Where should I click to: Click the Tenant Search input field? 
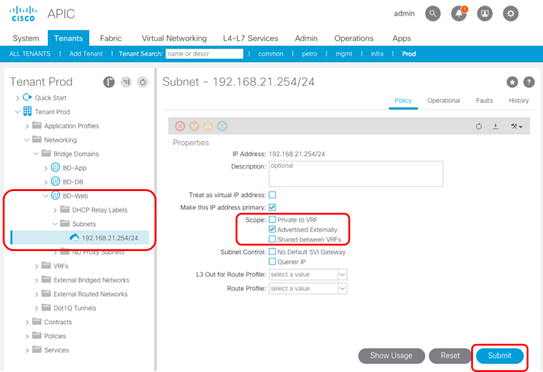tap(204, 54)
